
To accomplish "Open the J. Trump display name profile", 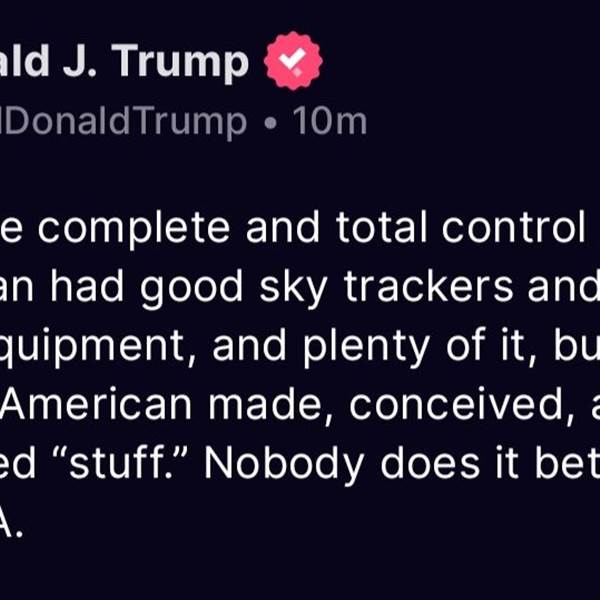I will point(124,61).
